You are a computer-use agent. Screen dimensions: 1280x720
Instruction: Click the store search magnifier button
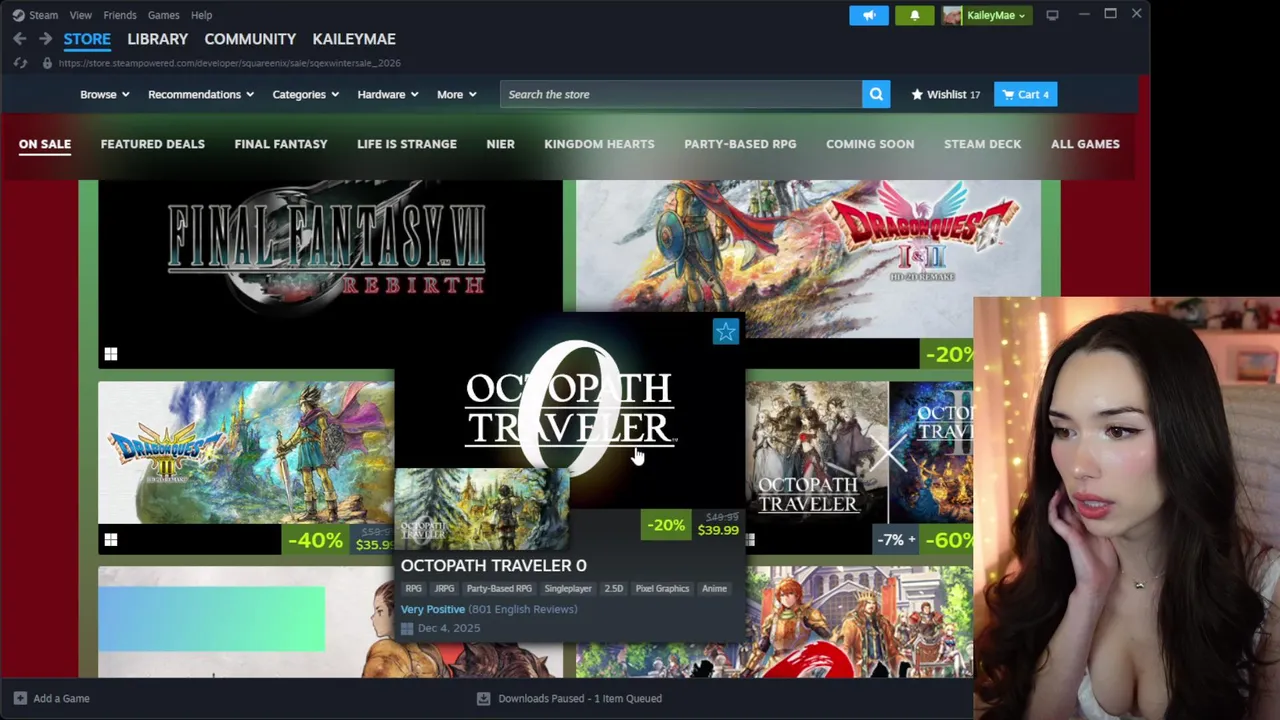click(876, 94)
